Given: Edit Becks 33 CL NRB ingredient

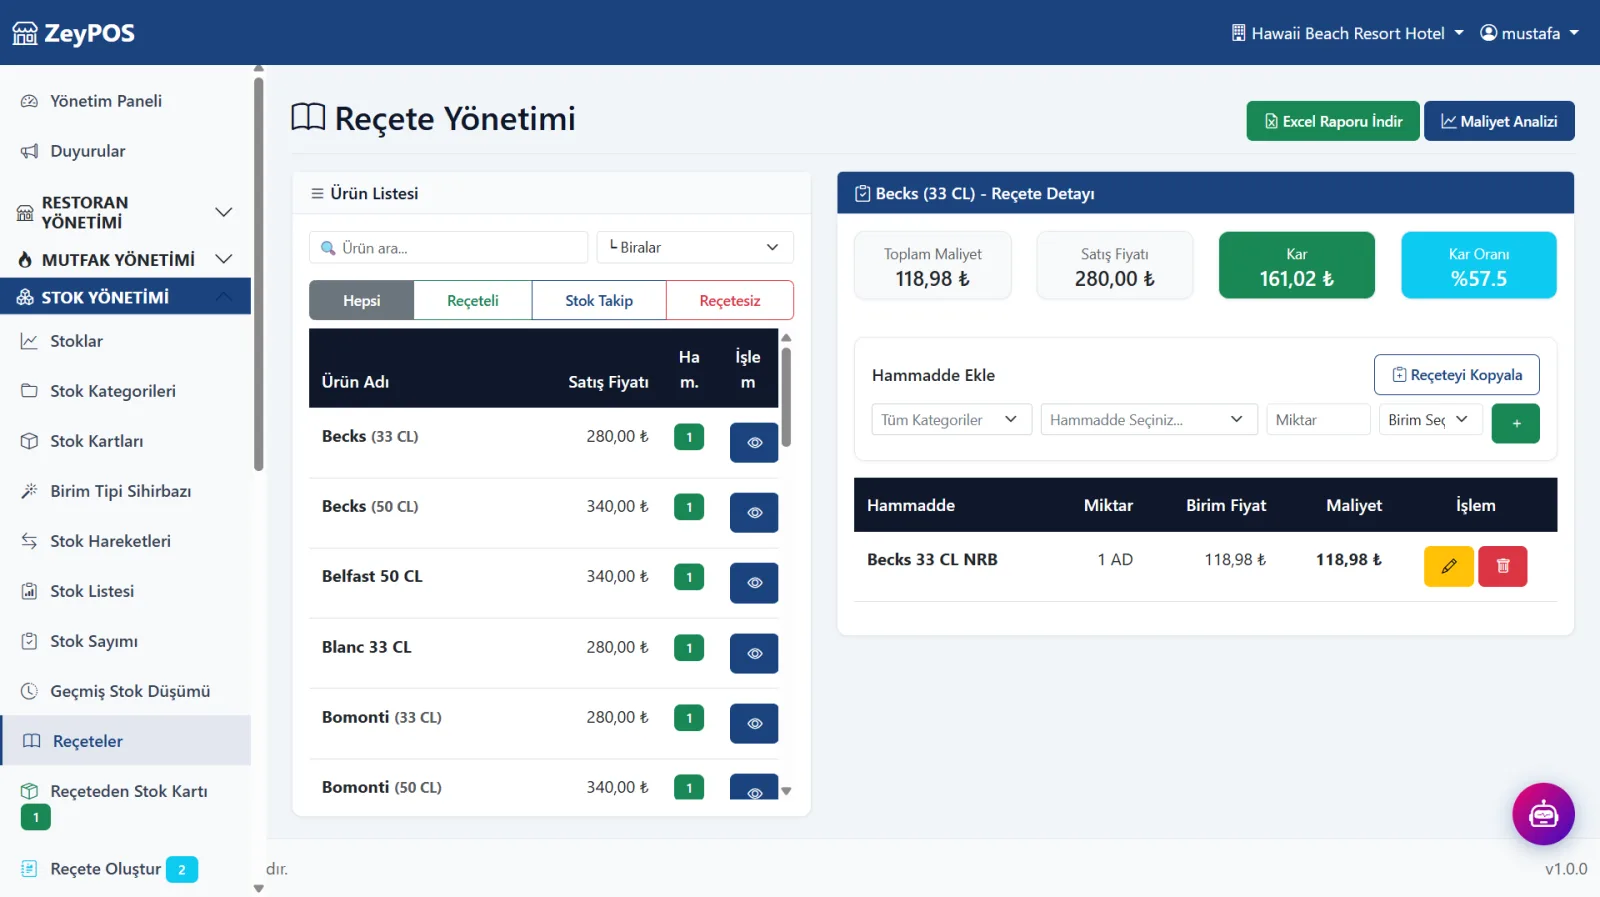Looking at the screenshot, I should tap(1448, 566).
